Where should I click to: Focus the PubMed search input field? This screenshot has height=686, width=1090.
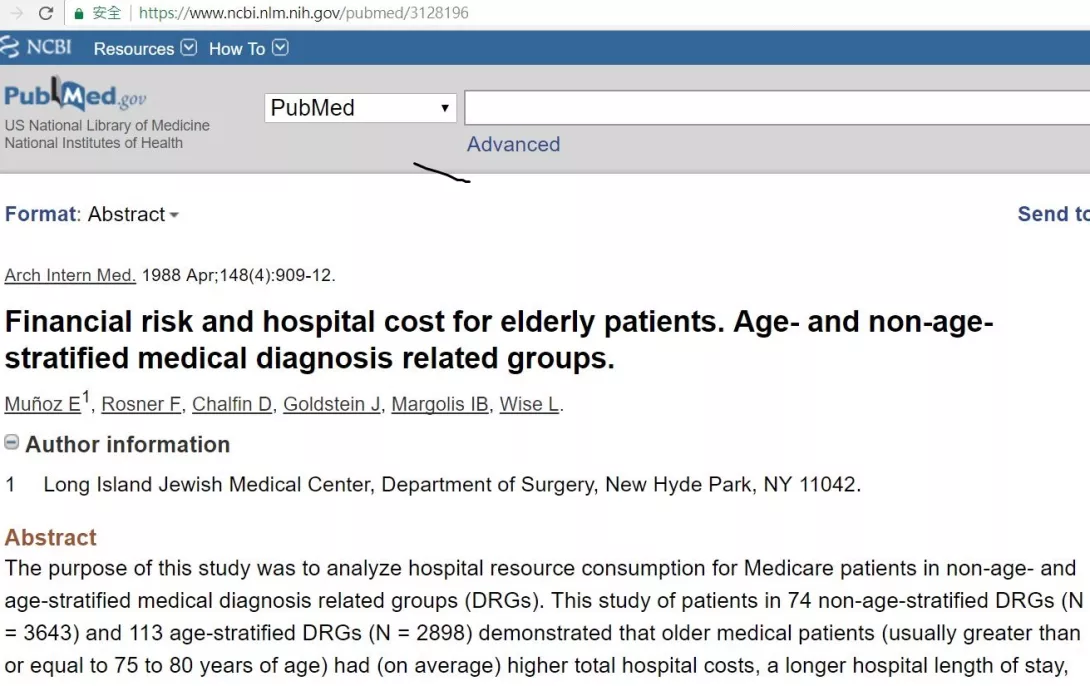pos(777,108)
